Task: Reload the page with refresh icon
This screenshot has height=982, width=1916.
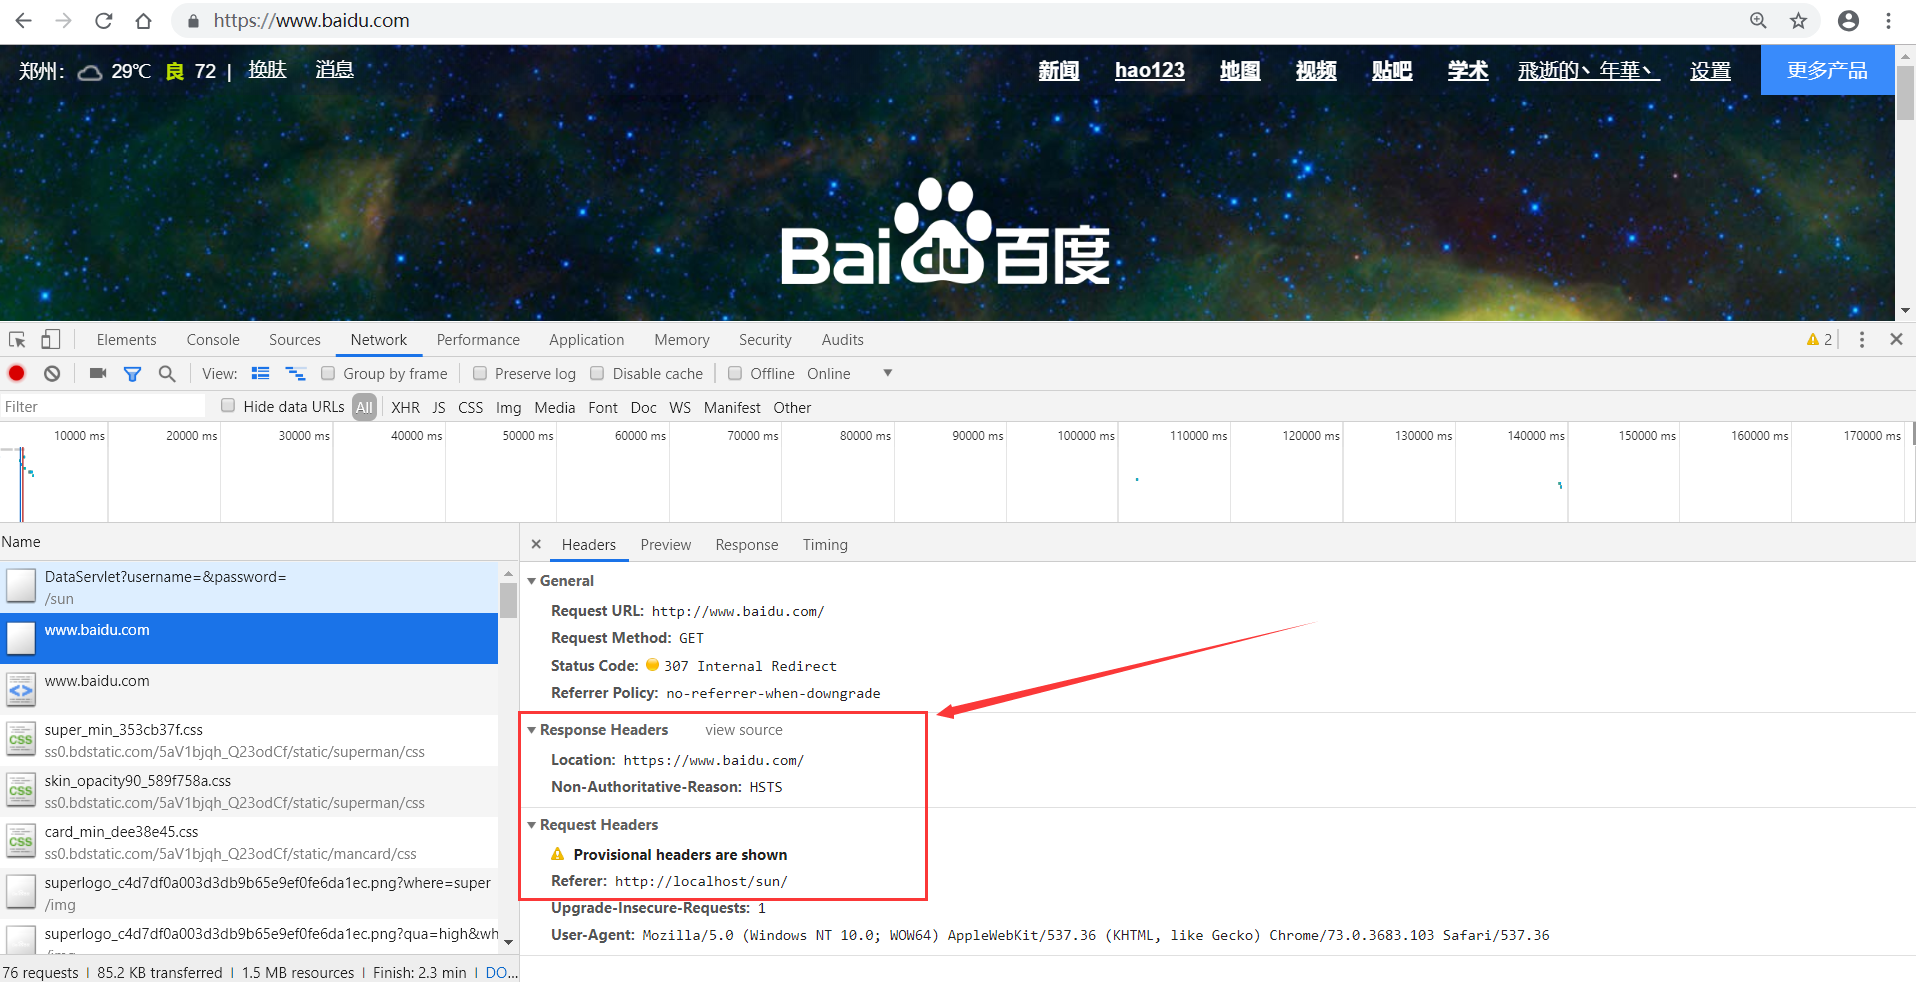Action: (x=103, y=21)
